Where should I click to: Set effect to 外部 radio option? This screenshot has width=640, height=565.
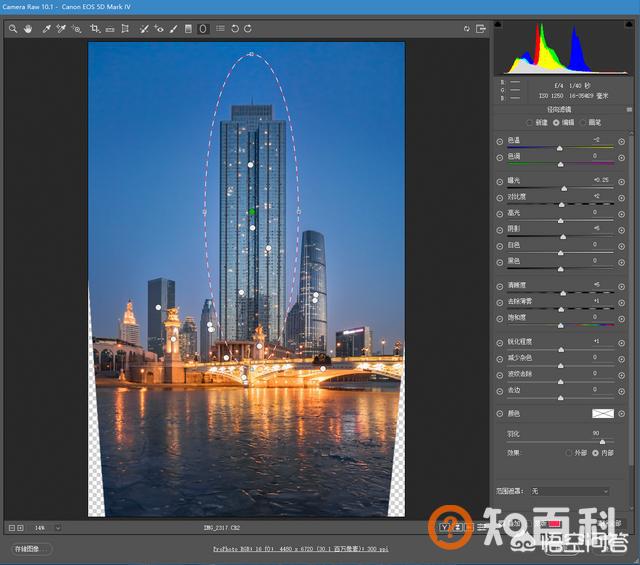(x=569, y=453)
